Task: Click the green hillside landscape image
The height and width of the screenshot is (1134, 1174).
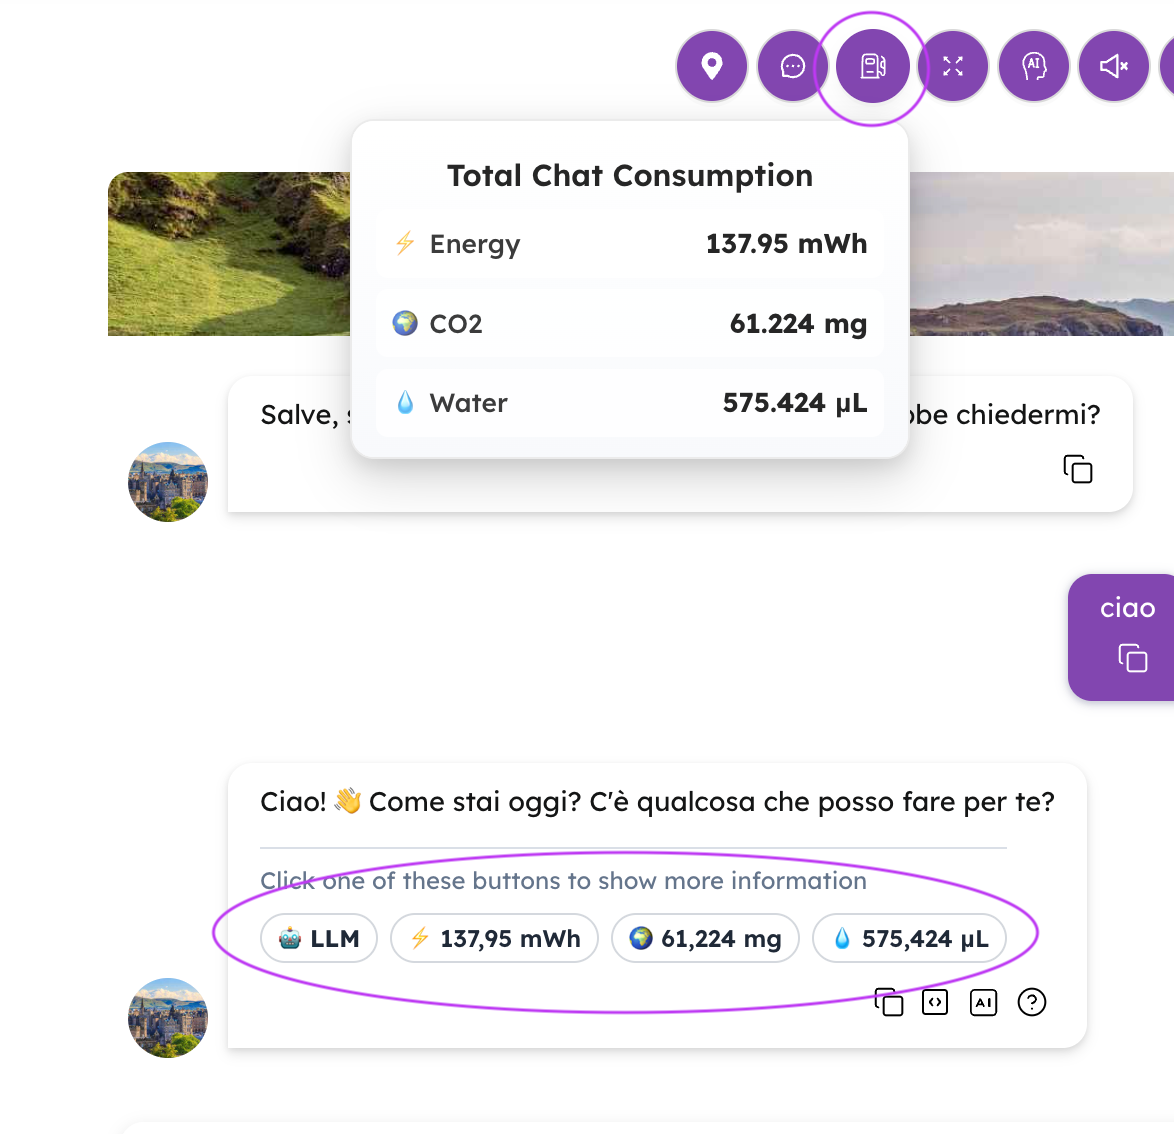Action: pos(229,254)
